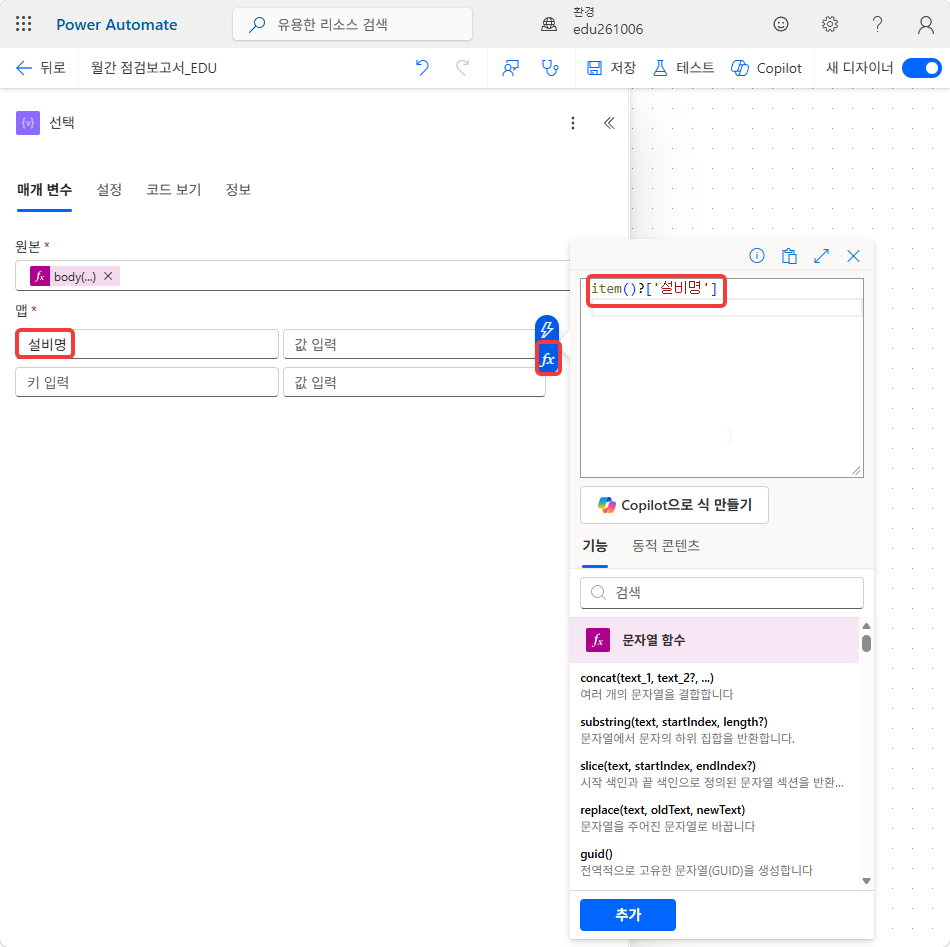Choose the concat(text_1, text_2?, ...) function
The width and height of the screenshot is (950, 947).
coord(715,685)
